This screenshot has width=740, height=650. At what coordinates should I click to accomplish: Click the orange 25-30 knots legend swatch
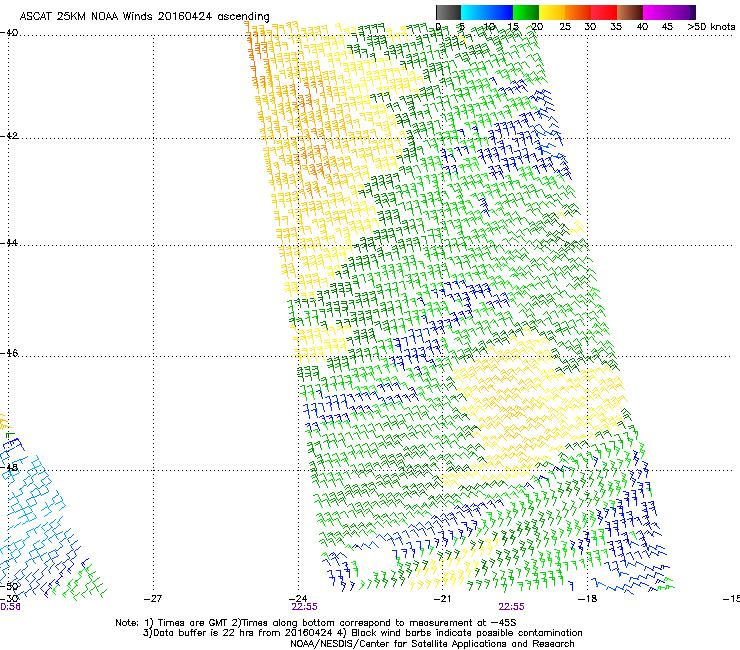(578, 12)
